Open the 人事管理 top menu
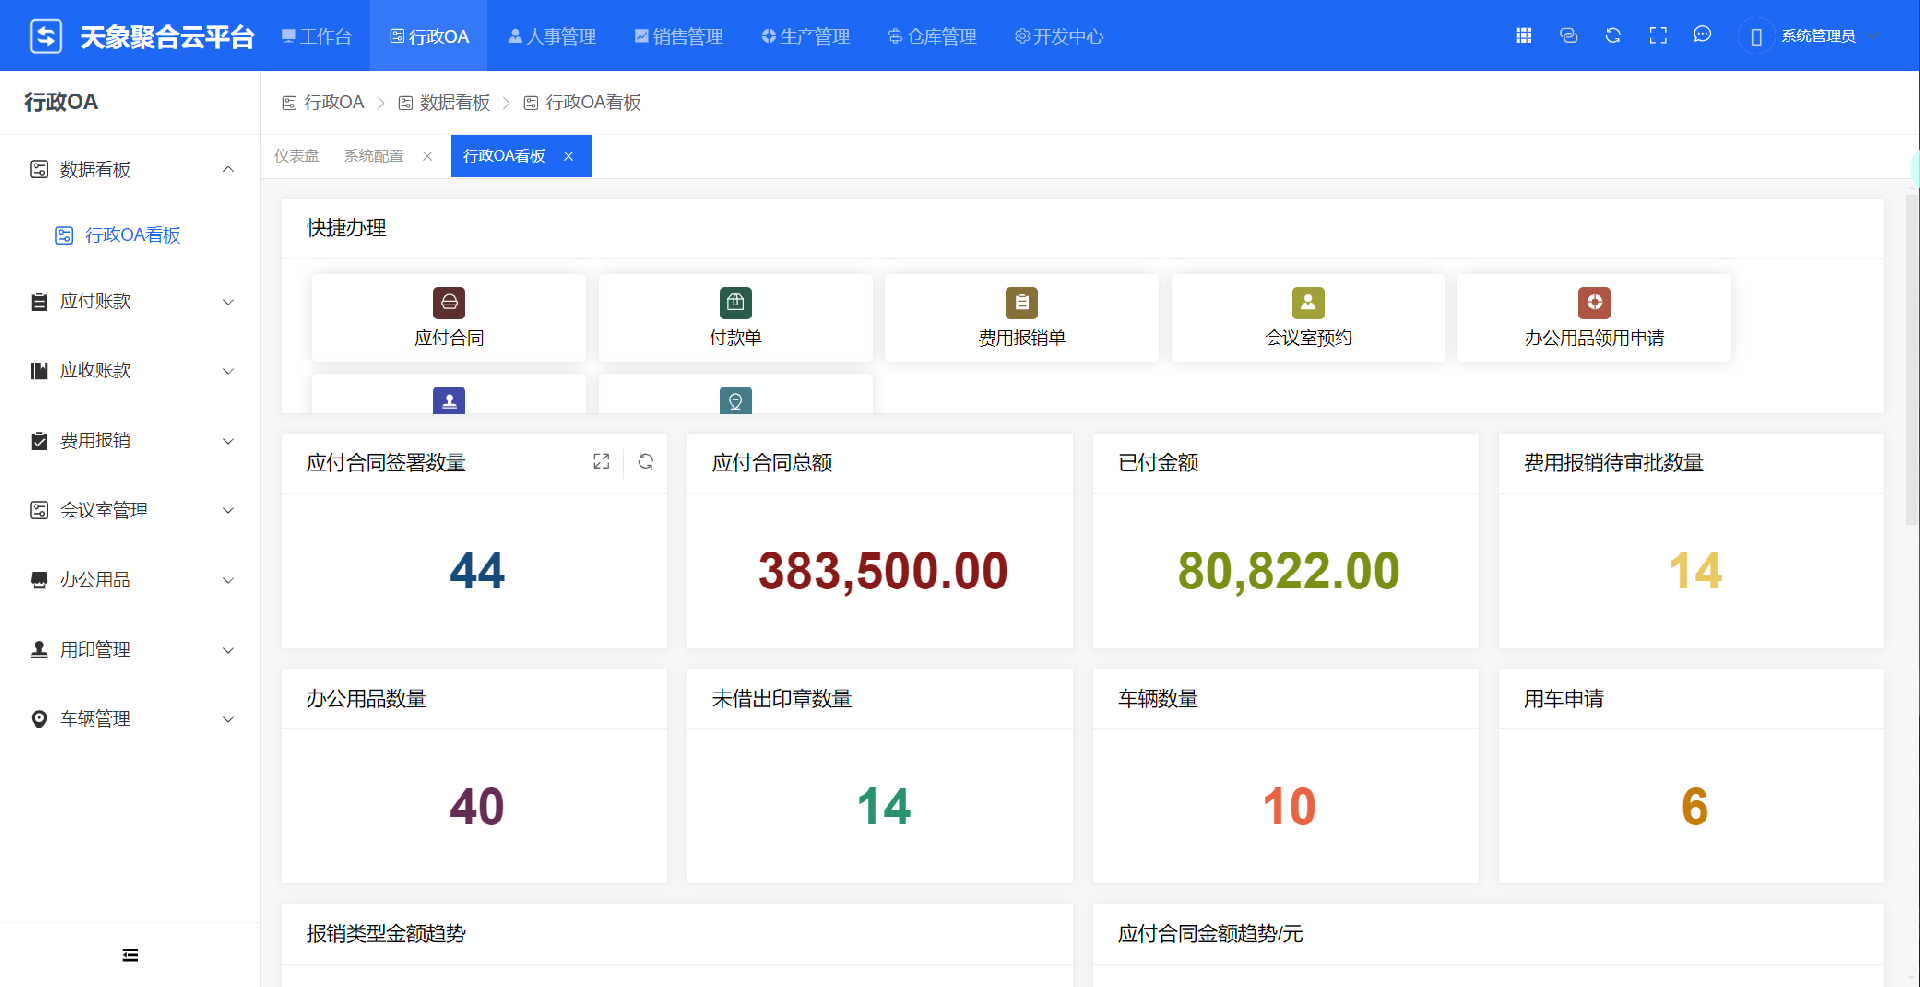 552,36
